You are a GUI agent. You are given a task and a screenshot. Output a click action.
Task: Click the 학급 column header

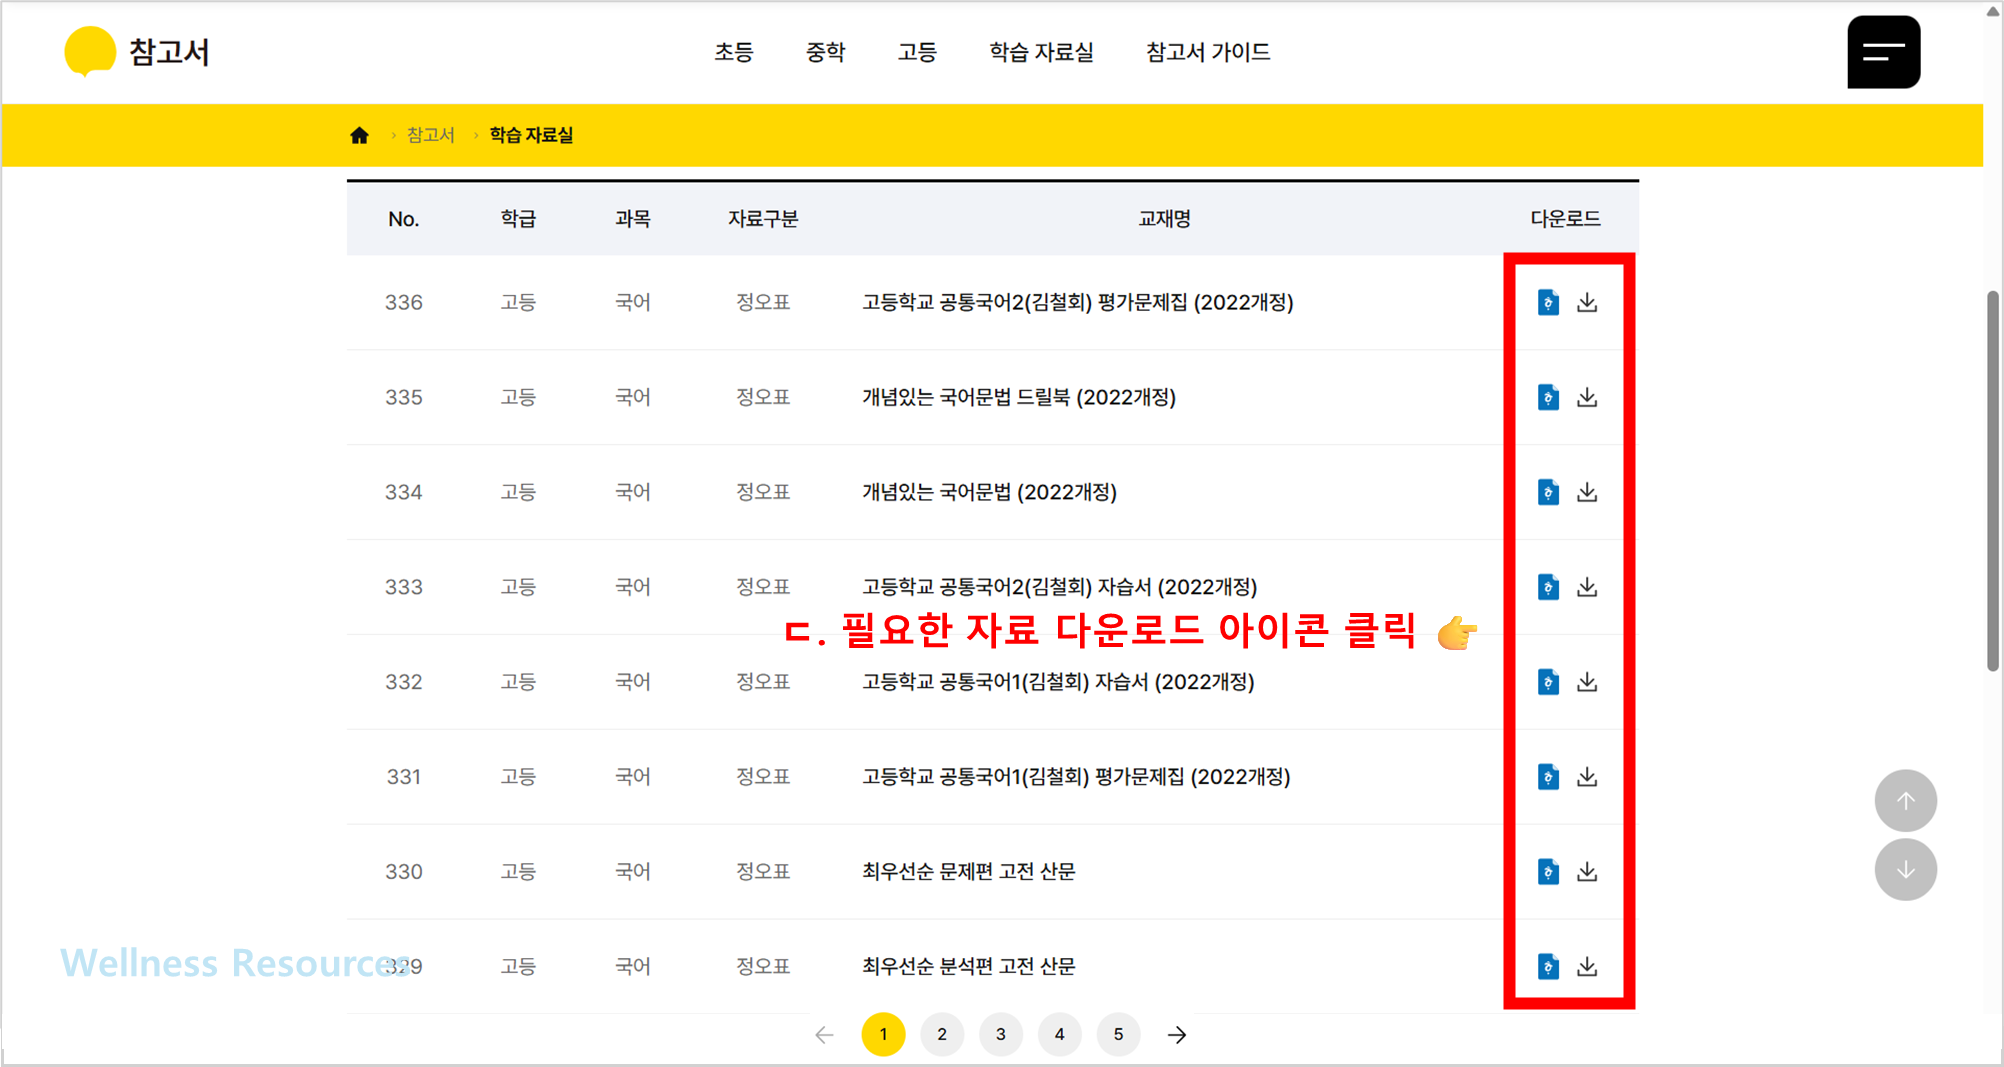point(518,219)
